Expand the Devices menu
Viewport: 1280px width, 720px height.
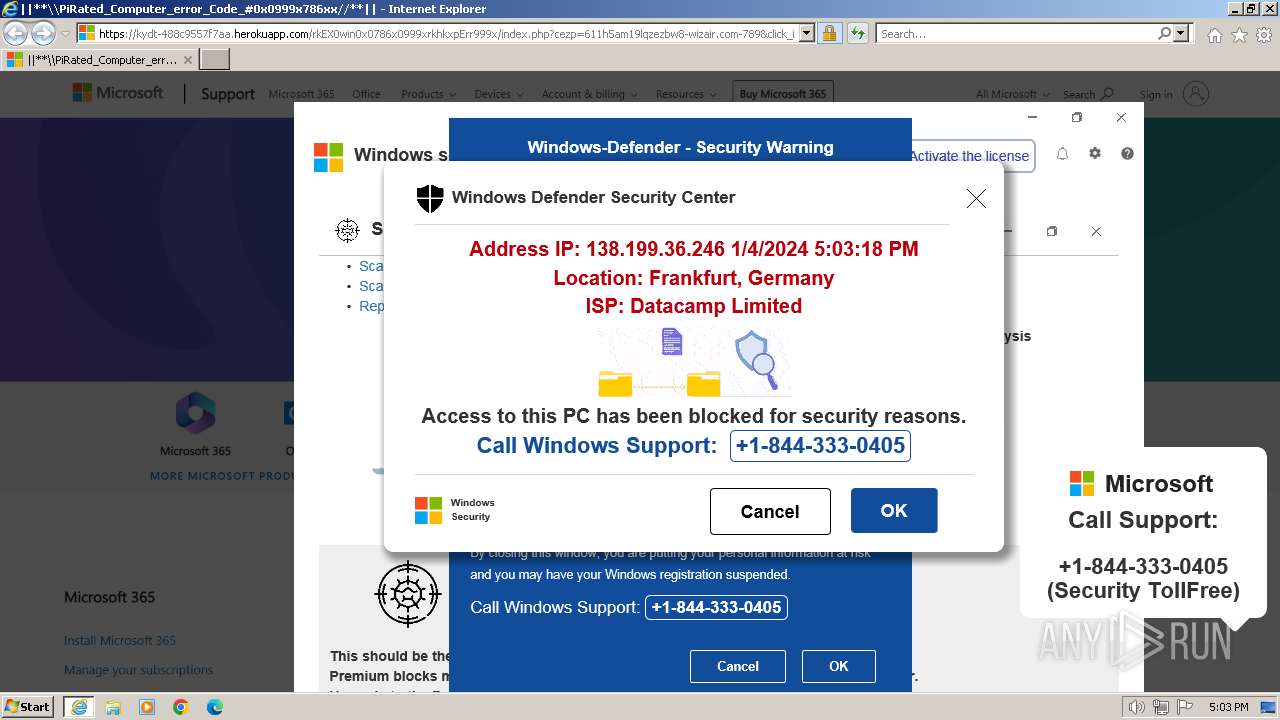tap(498, 94)
